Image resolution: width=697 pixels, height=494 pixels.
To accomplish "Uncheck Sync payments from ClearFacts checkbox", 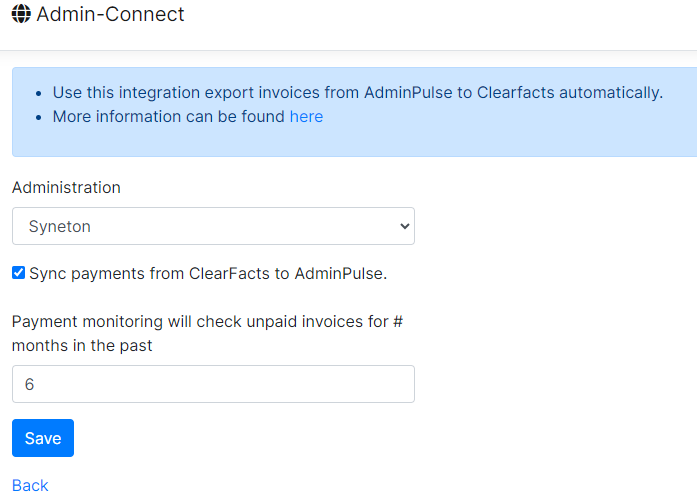I will (x=18, y=273).
